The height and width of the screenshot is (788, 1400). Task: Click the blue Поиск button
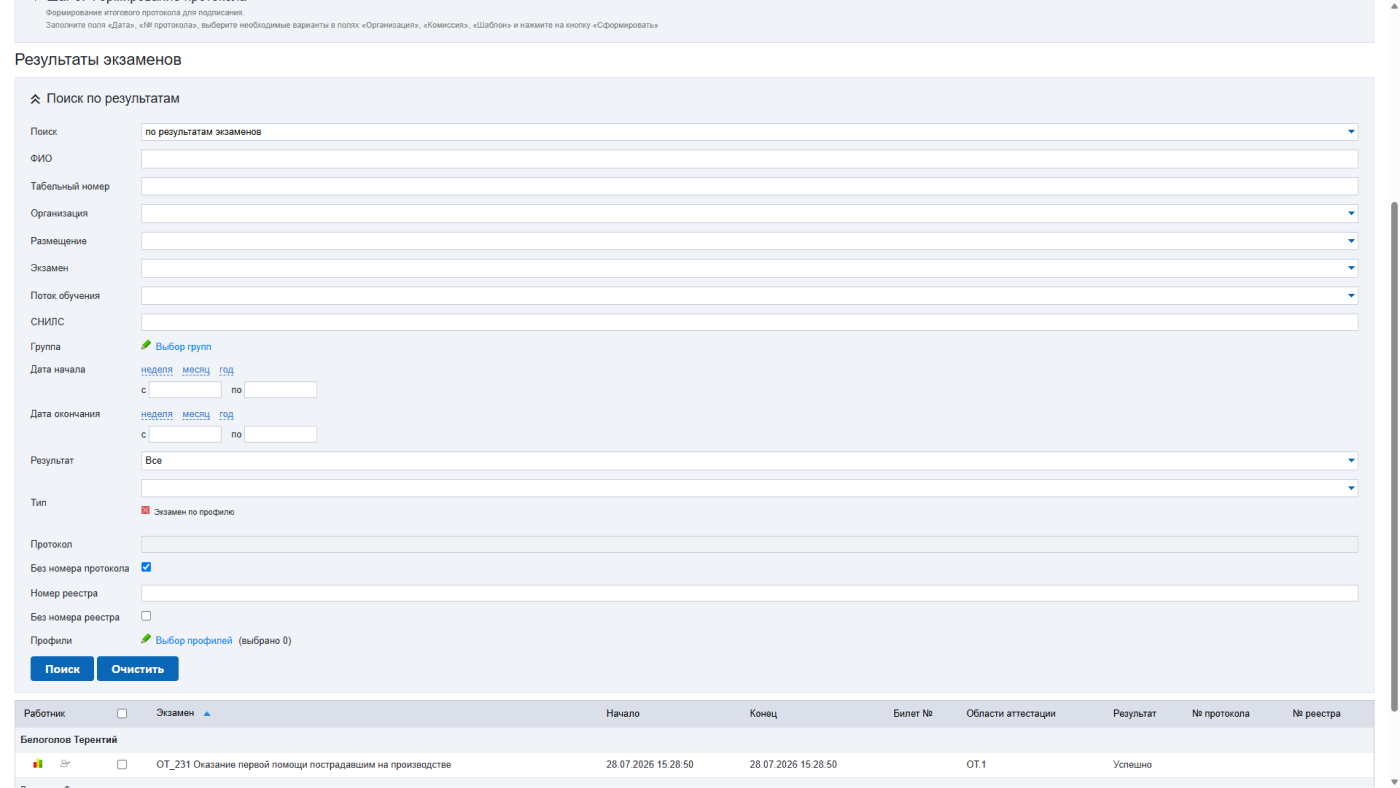coord(62,669)
